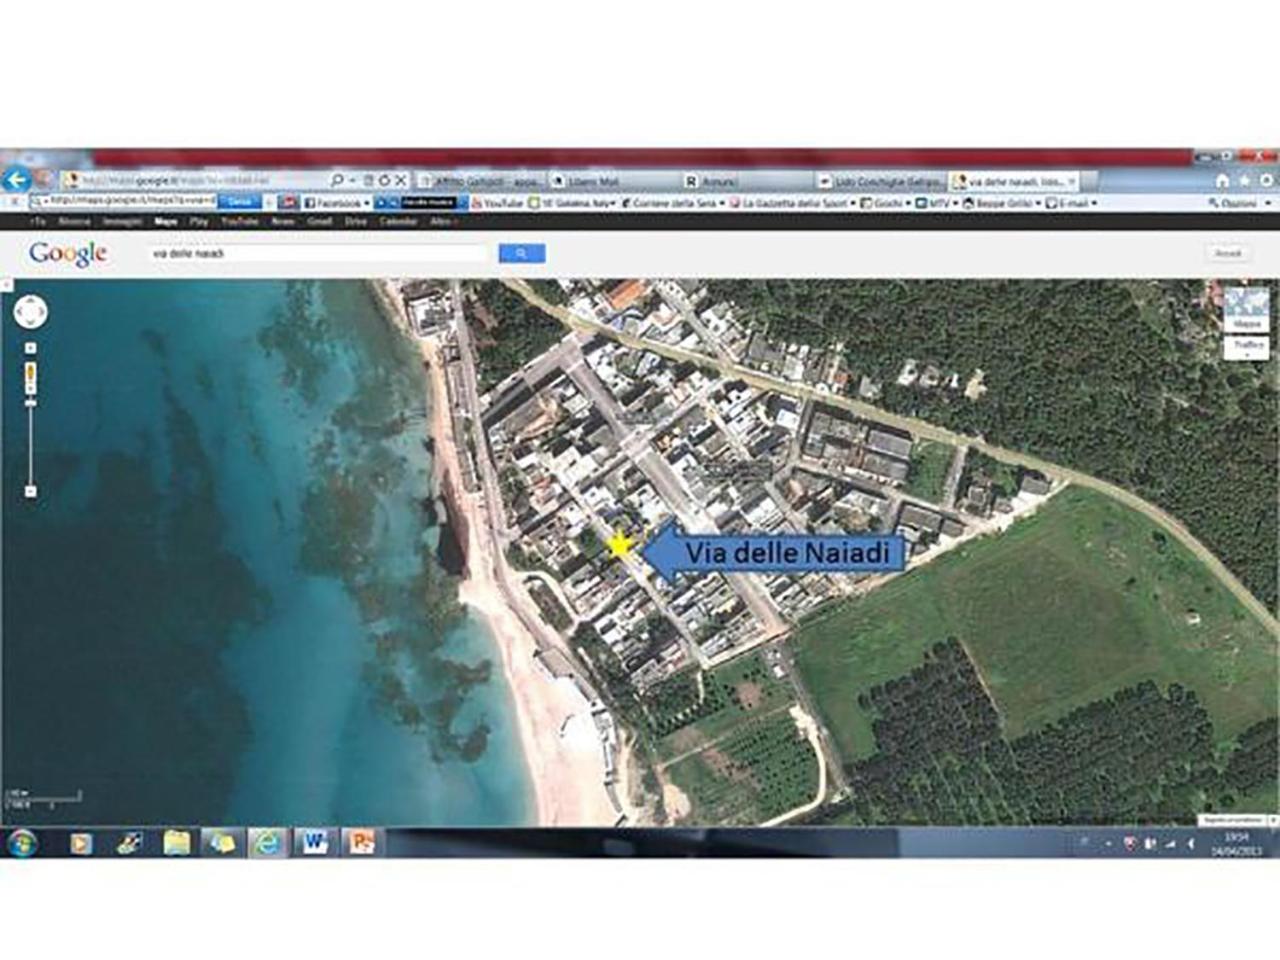Click the refresh icon in address bar
This screenshot has width=1280, height=960.
pyautogui.click(x=384, y=181)
